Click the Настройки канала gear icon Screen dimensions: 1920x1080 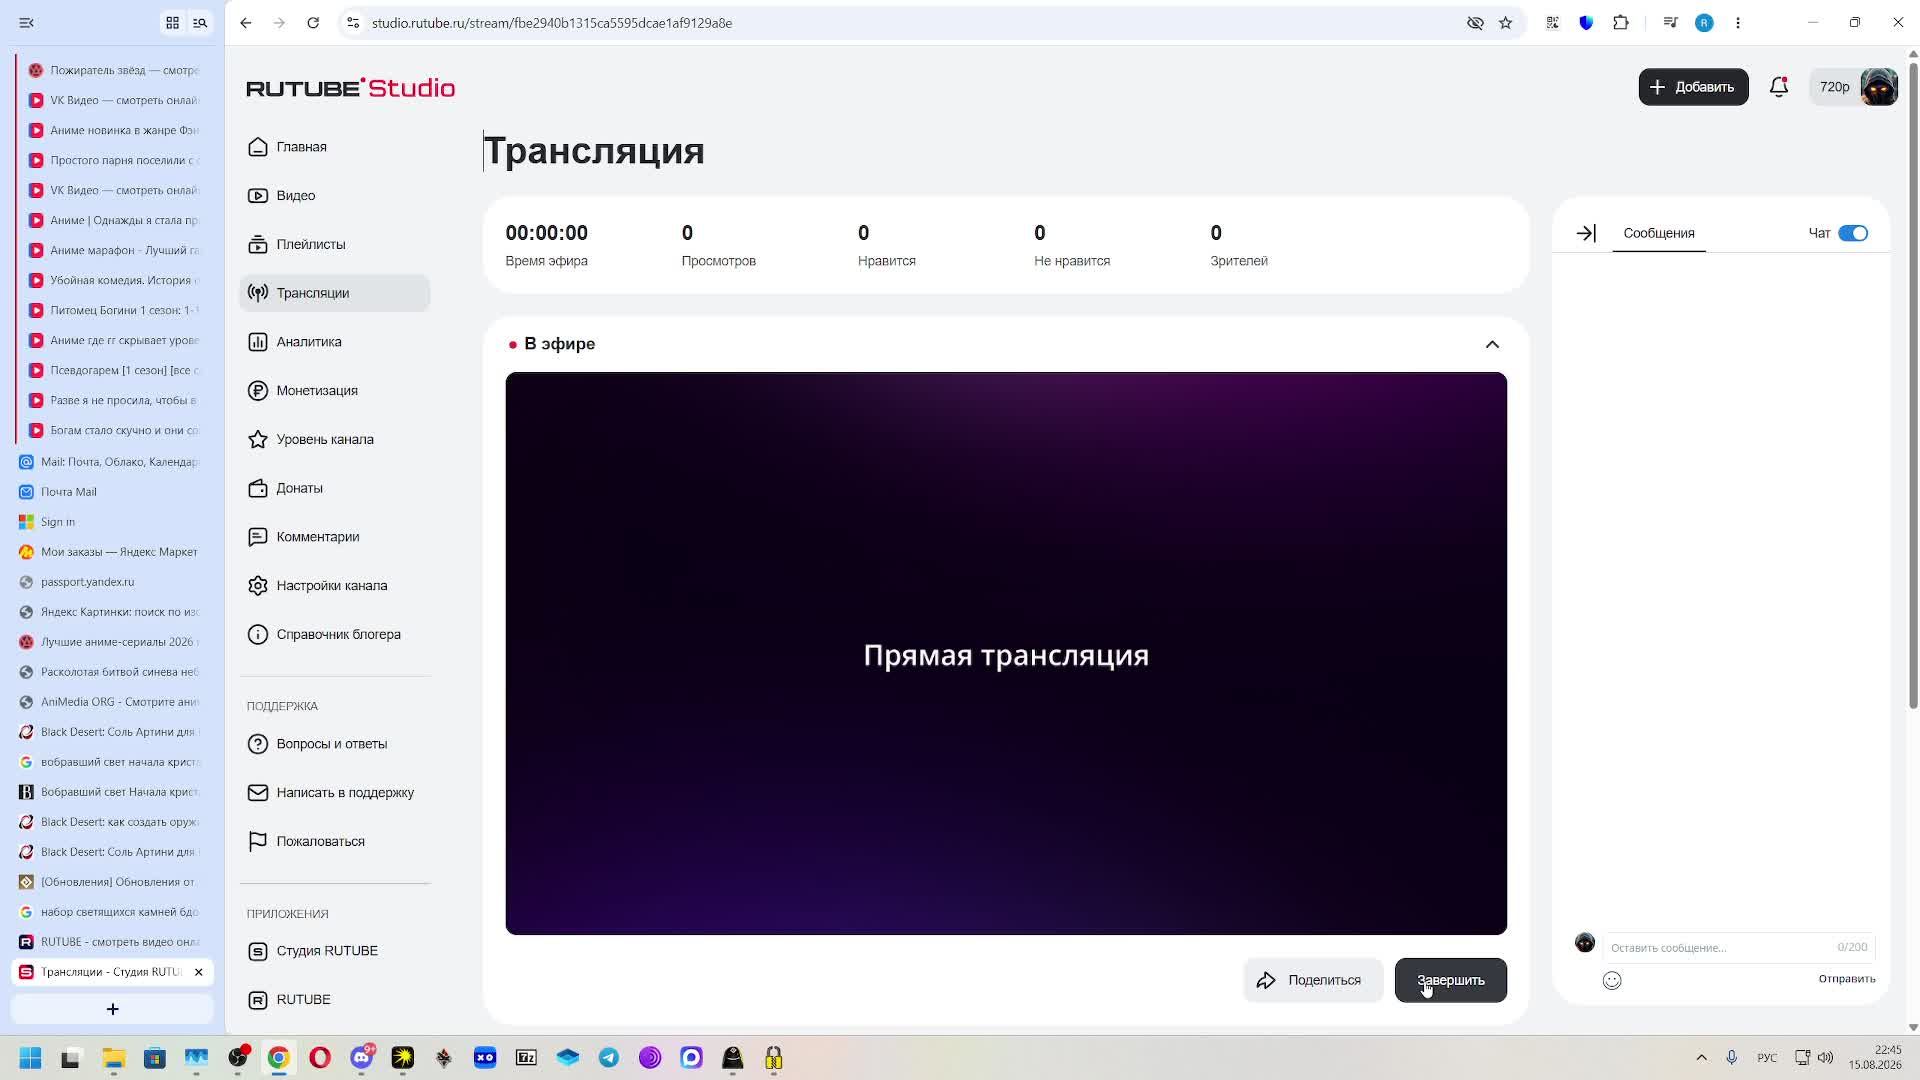[x=258, y=586]
